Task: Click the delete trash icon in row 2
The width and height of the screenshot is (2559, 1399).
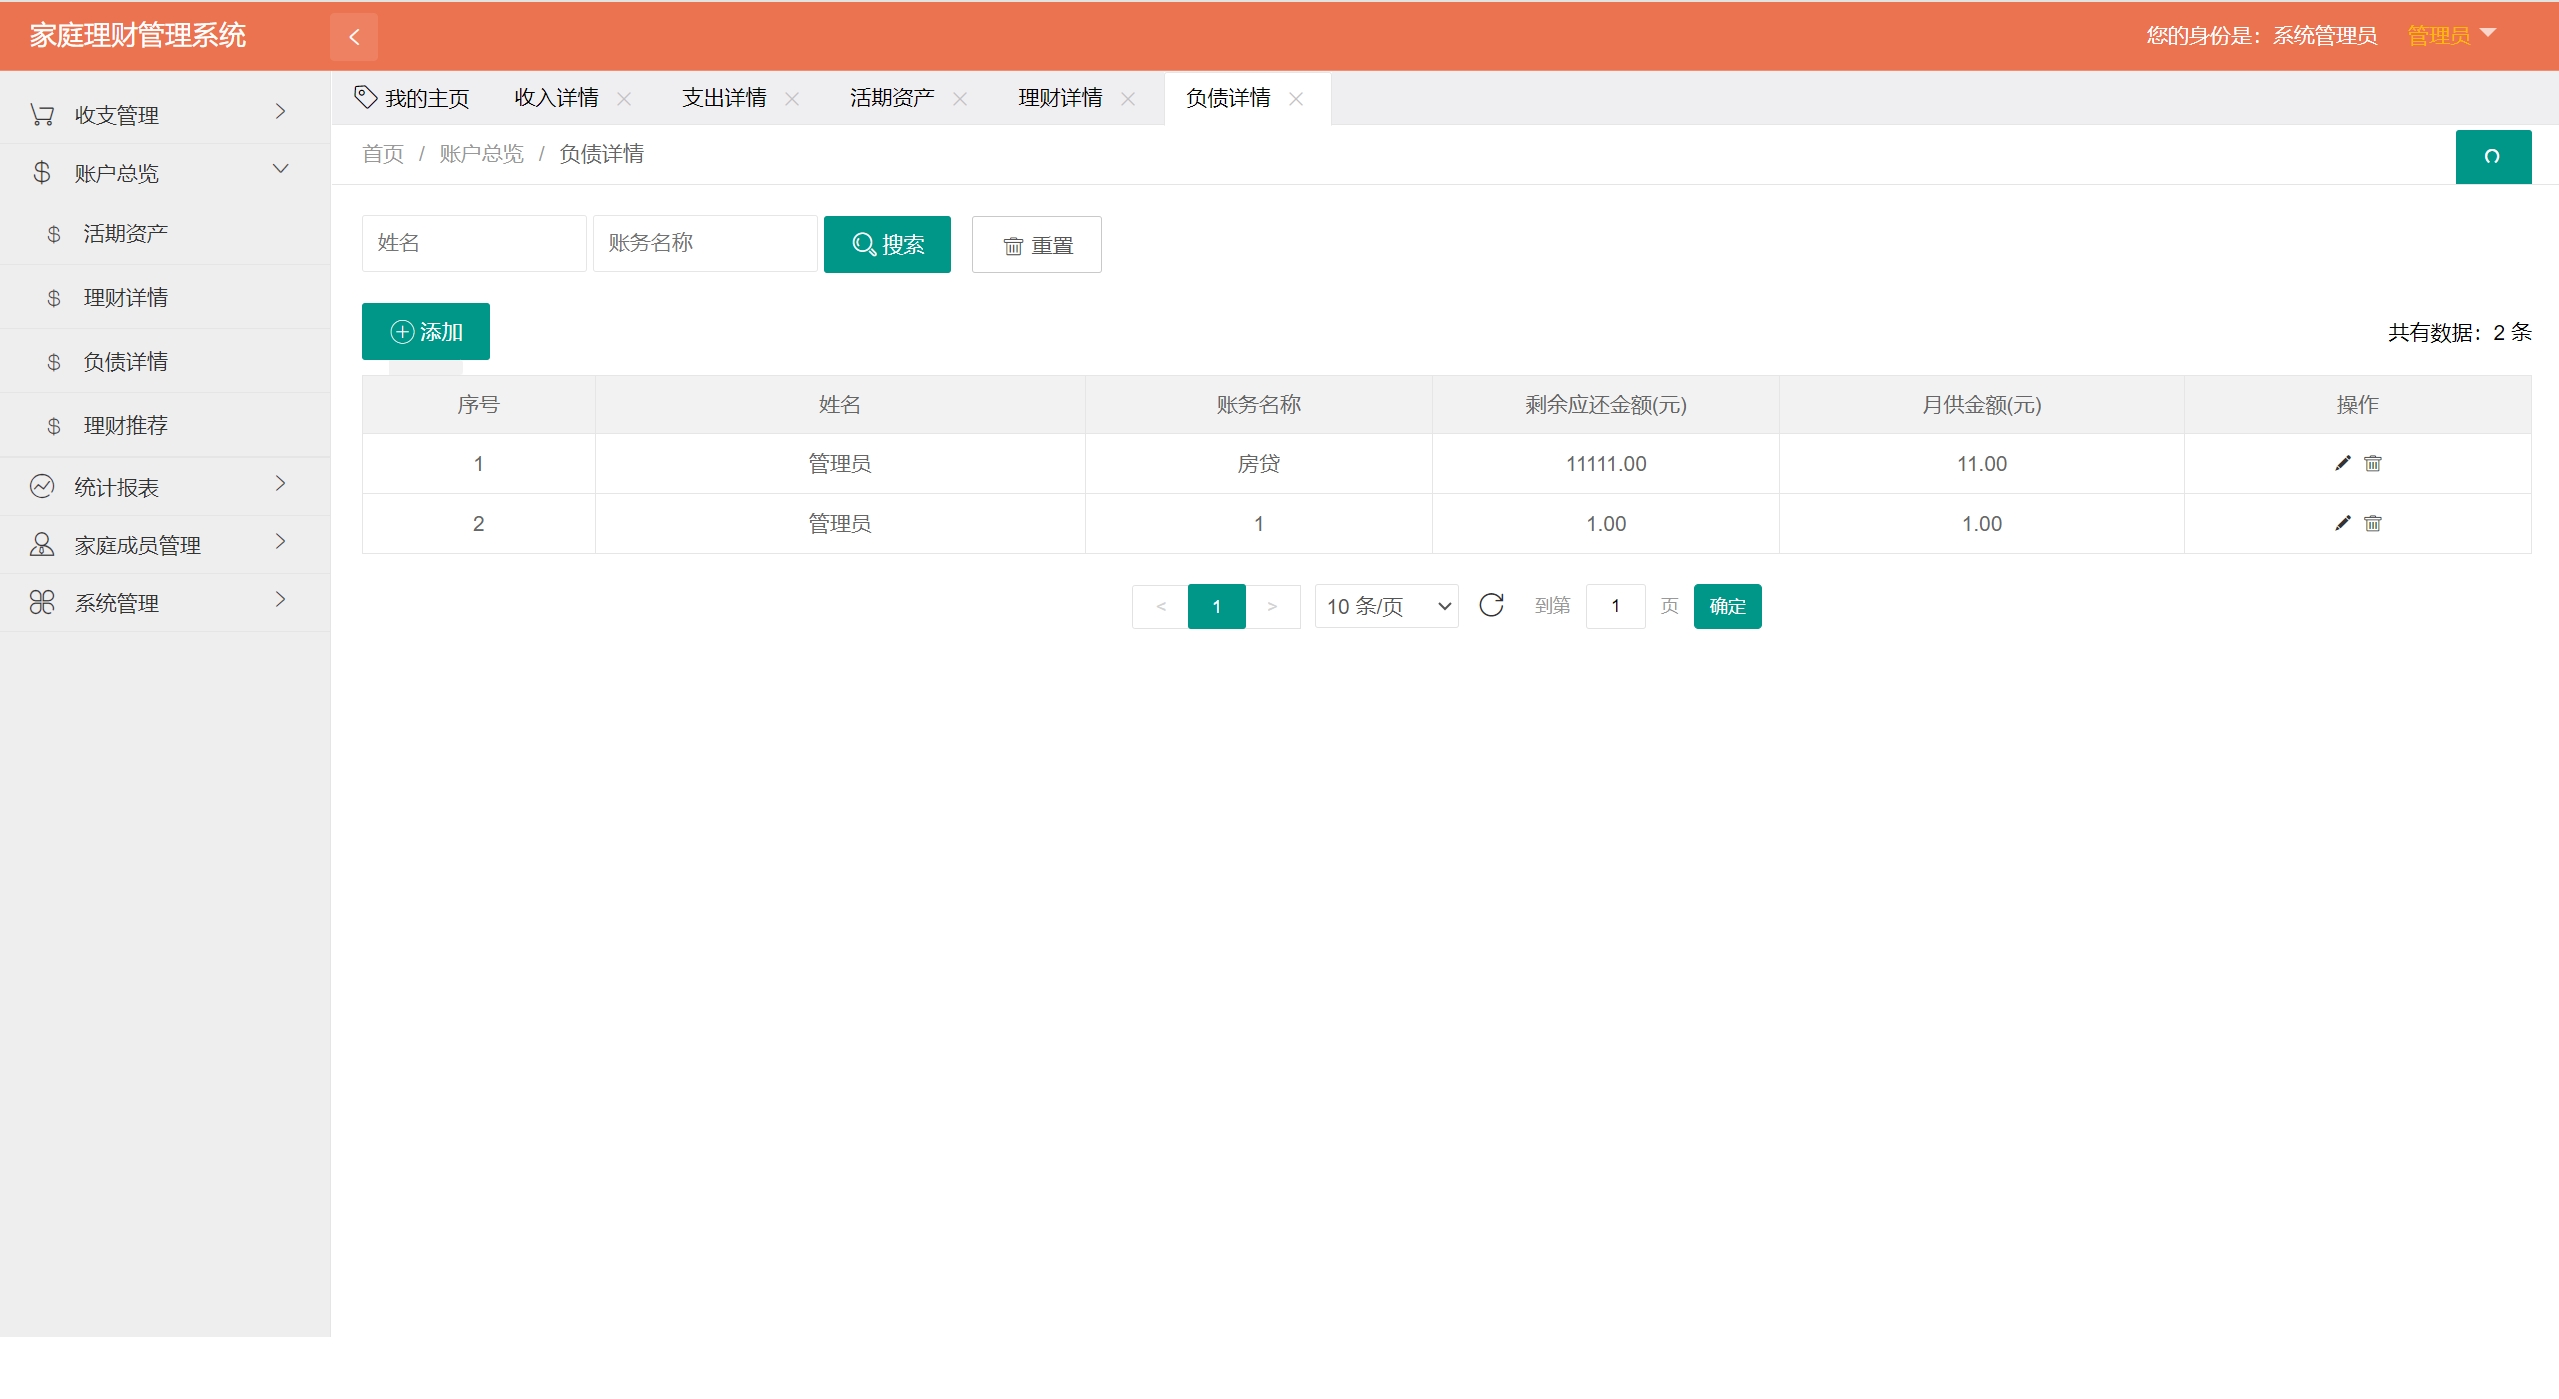Action: coord(2372,523)
